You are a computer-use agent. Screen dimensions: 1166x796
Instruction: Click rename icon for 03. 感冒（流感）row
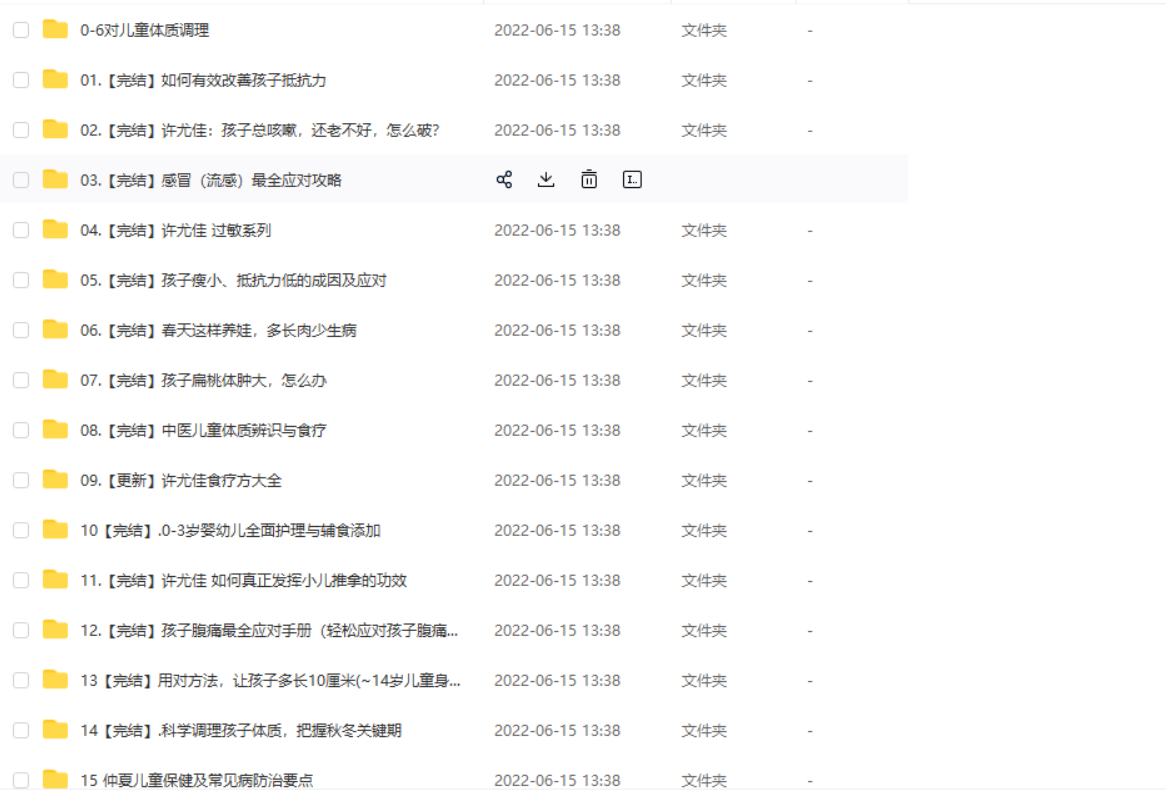[x=632, y=179]
